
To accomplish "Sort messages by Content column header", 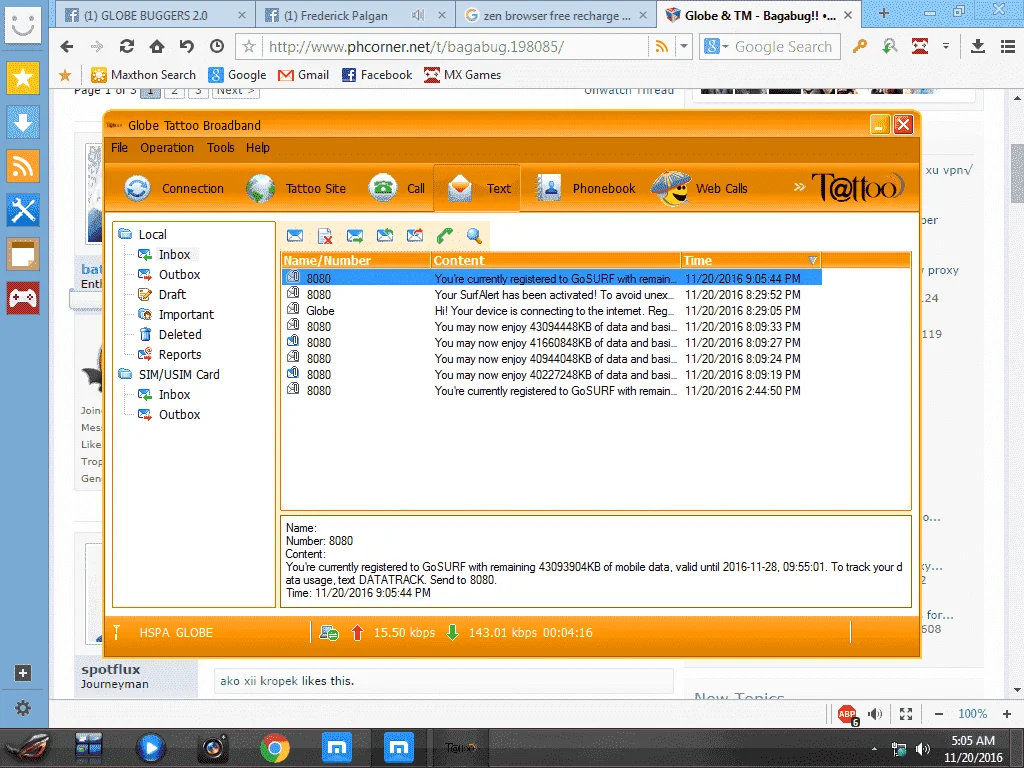I will (556, 260).
